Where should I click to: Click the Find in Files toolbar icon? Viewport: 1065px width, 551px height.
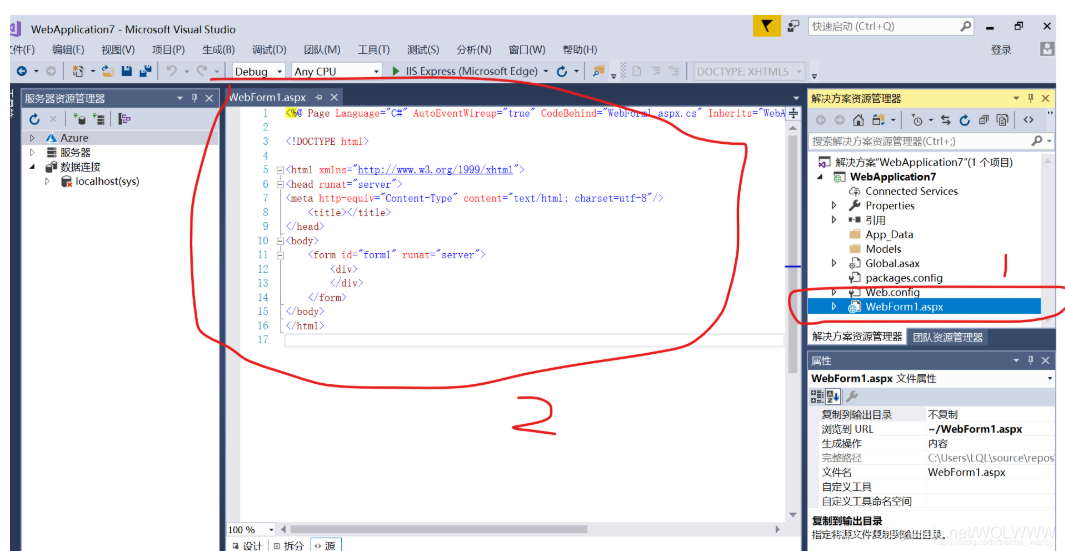598,71
